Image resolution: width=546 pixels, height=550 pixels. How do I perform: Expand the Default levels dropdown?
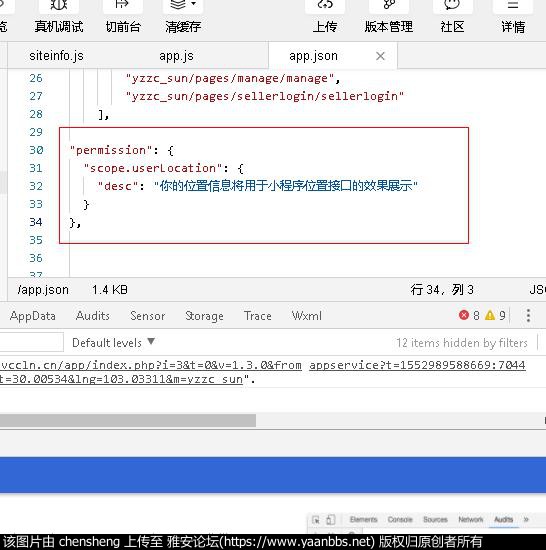coord(113,342)
